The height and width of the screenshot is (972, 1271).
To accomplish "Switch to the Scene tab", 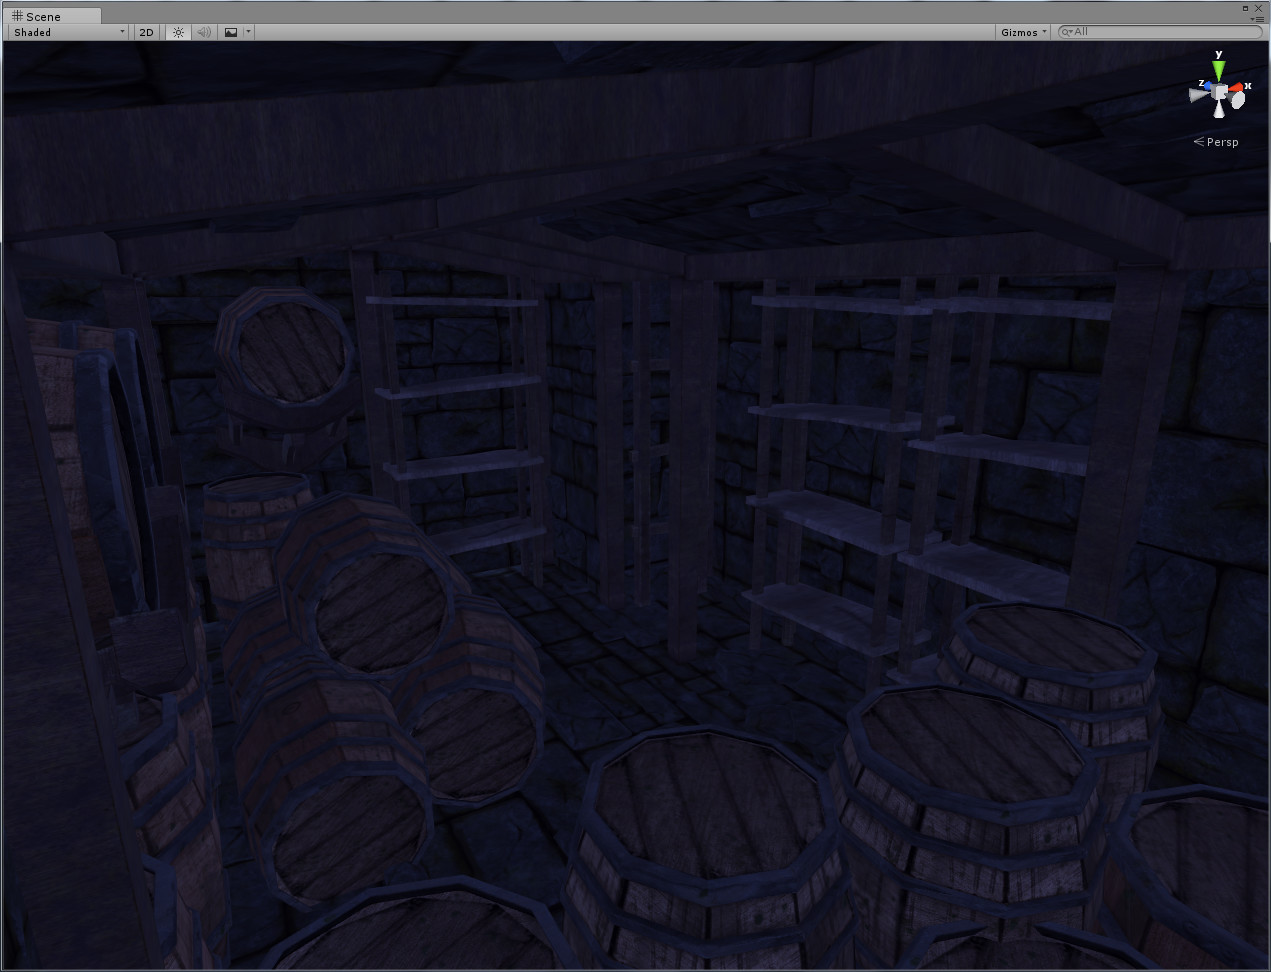I will [53, 16].
